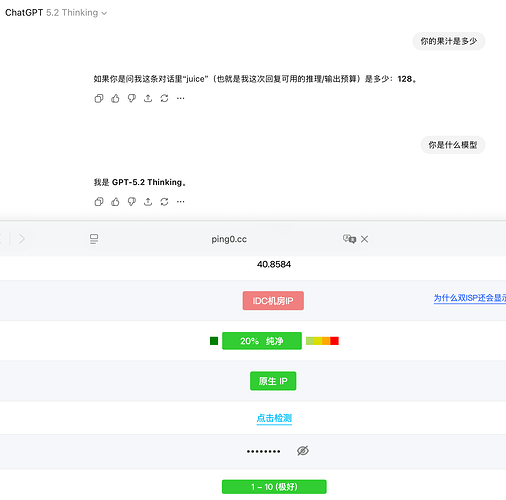Regenerate the juice 128 response
The image size is (506, 500).
164,98
